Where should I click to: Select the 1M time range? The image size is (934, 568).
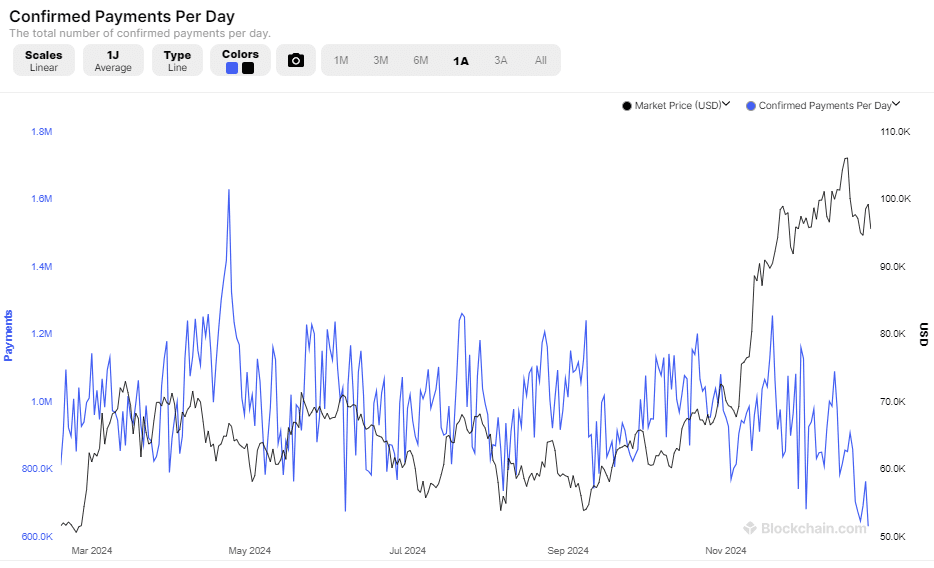341,60
